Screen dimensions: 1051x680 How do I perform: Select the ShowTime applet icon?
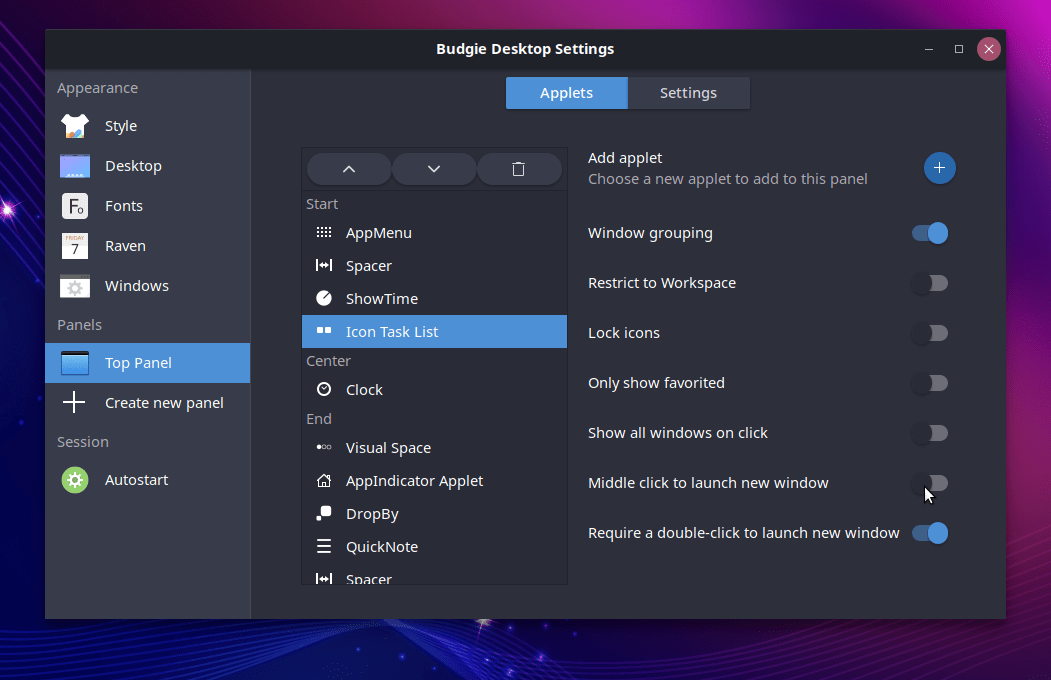pos(324,299)
